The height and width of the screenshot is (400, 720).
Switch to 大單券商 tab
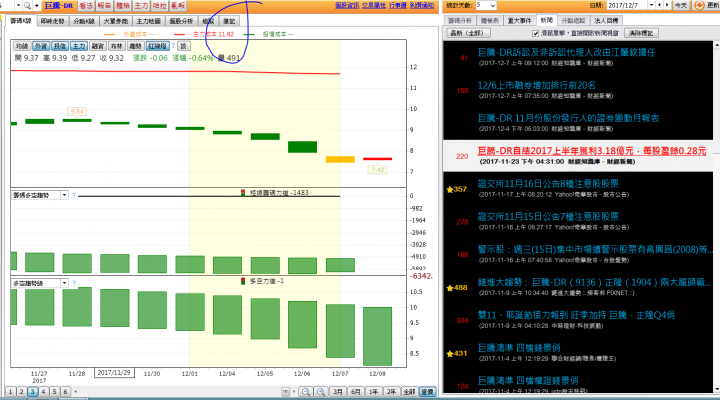tap(116, 21)
